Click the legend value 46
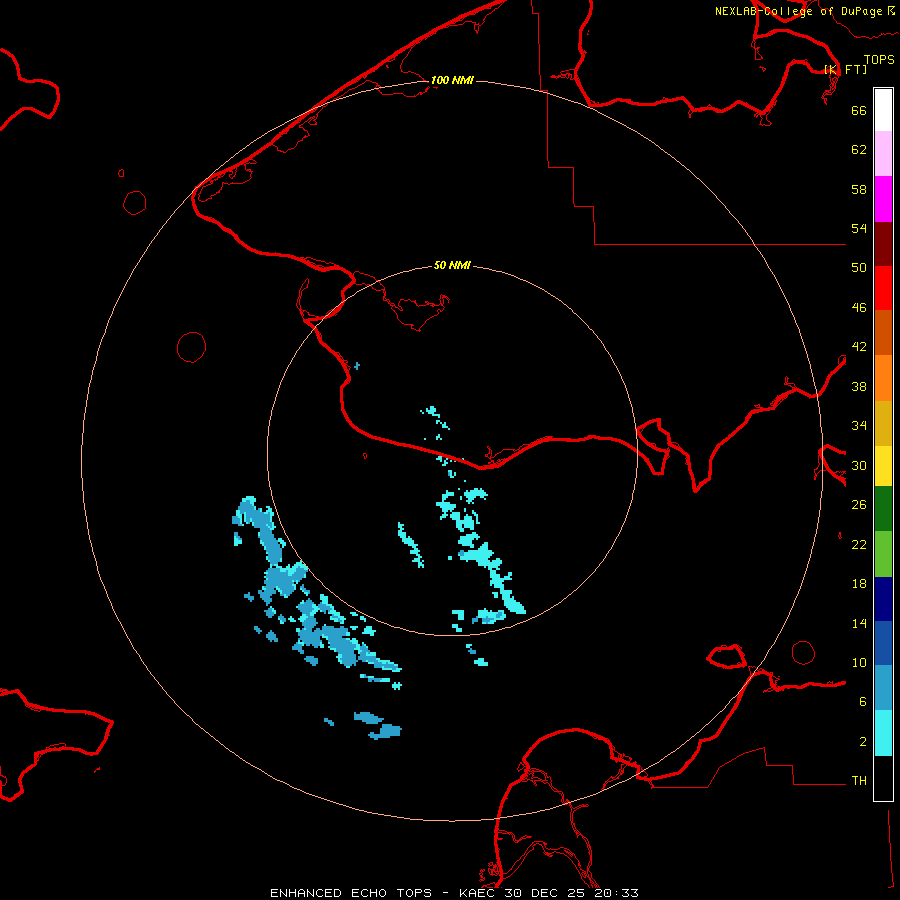This screenshot has width=900, height=900. (x=859, y=308)
